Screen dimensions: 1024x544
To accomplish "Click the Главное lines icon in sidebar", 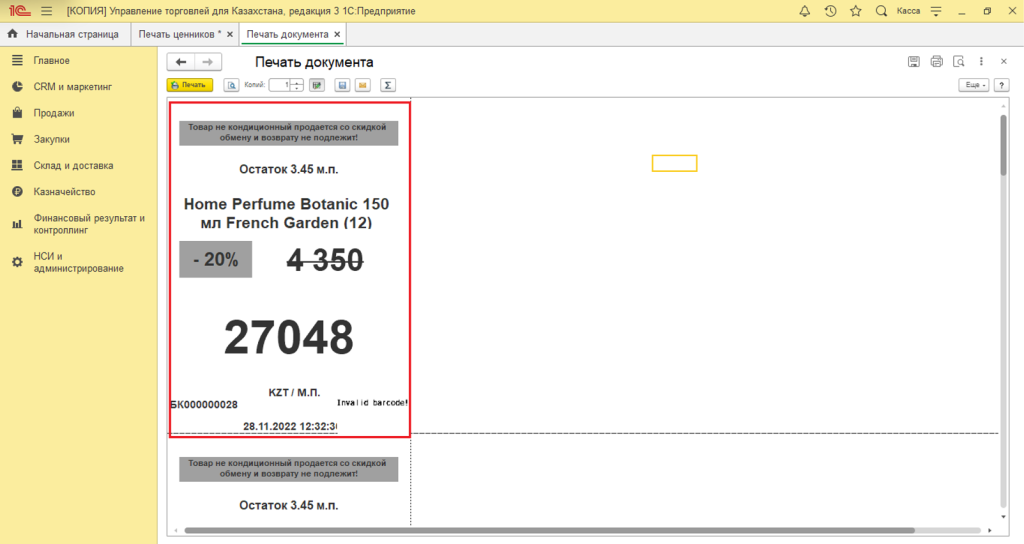I will point(18,60).
